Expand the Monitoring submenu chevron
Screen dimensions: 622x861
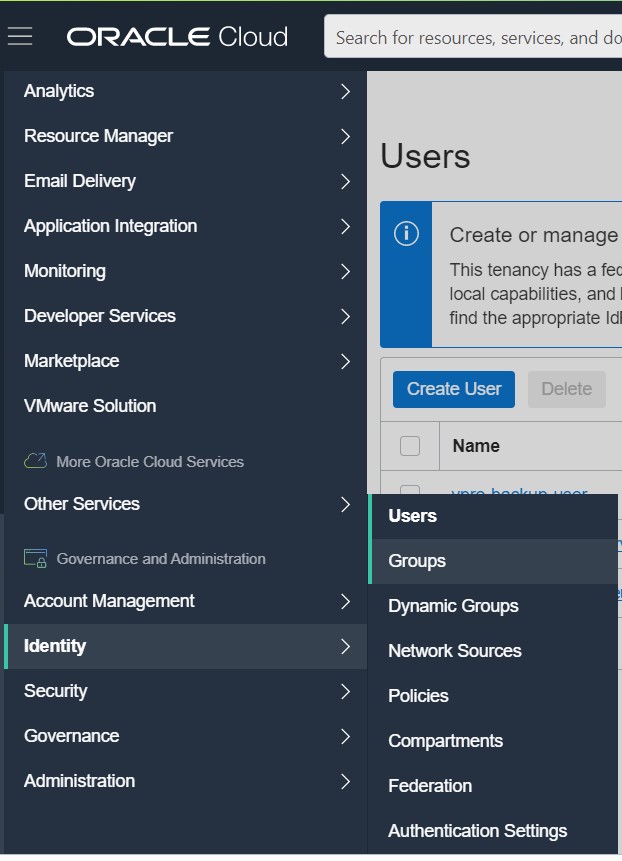[345, 271]
